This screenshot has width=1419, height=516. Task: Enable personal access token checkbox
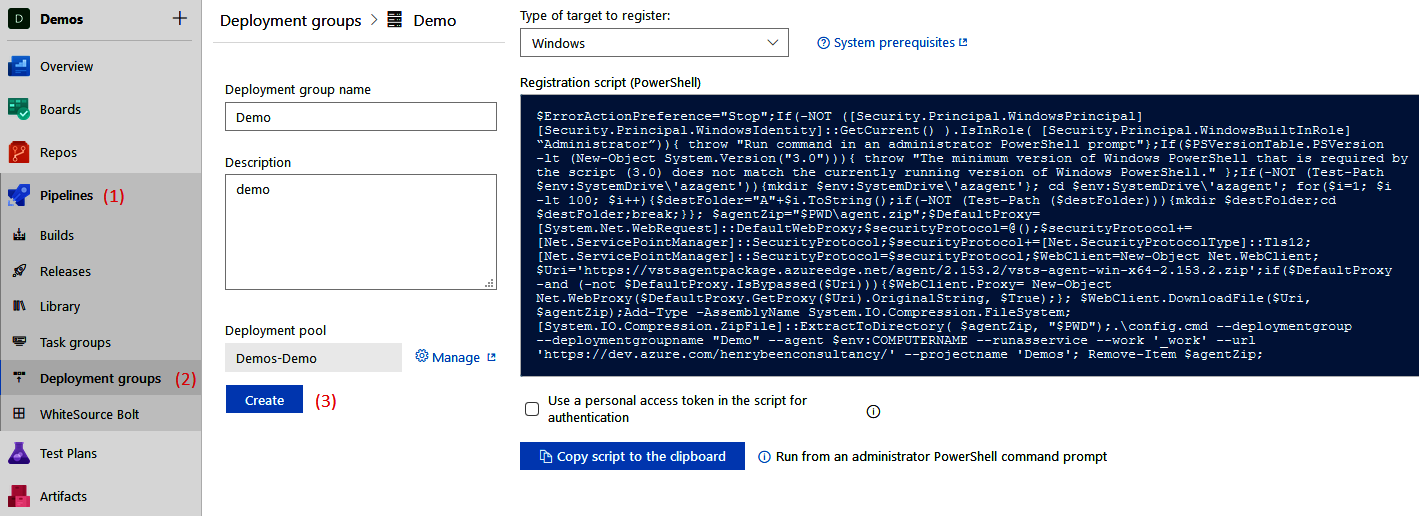point(532,409)
